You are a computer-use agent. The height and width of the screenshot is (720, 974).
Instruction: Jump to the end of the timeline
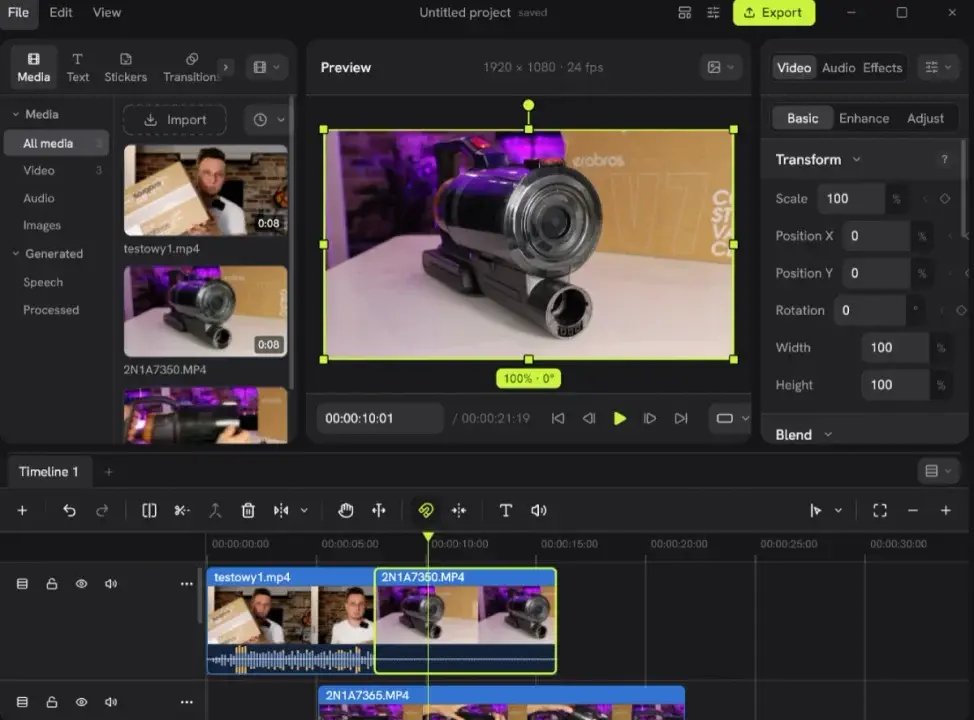click(x=681, y=419)
